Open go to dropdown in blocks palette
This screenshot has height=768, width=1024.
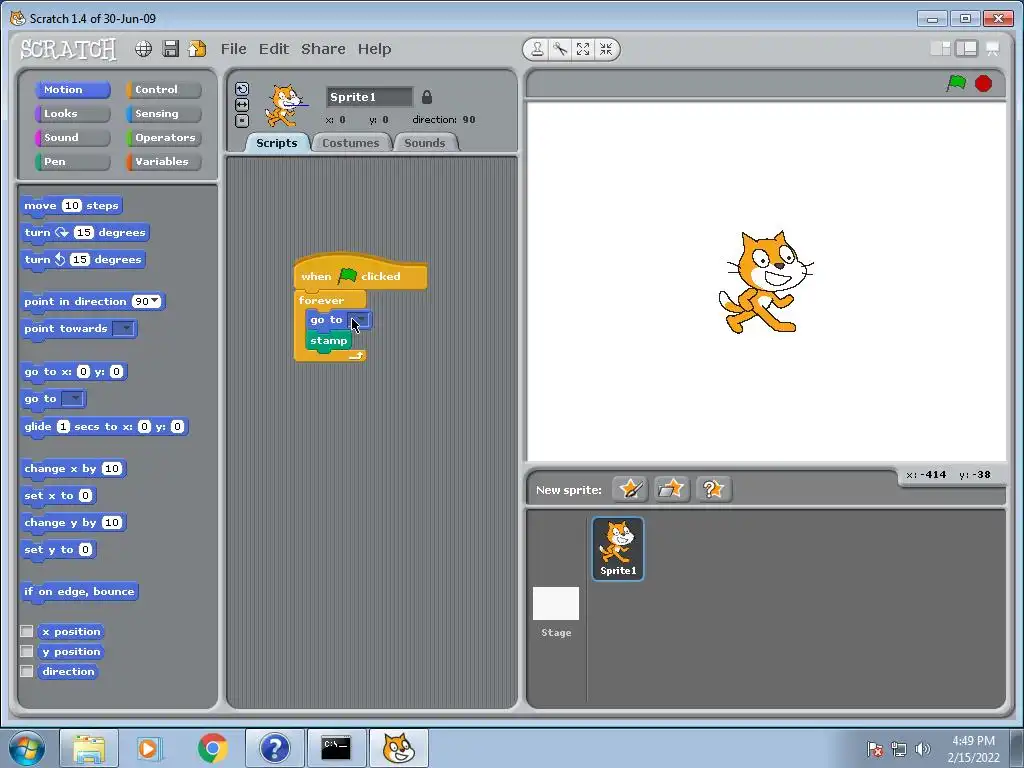point(73,398)
